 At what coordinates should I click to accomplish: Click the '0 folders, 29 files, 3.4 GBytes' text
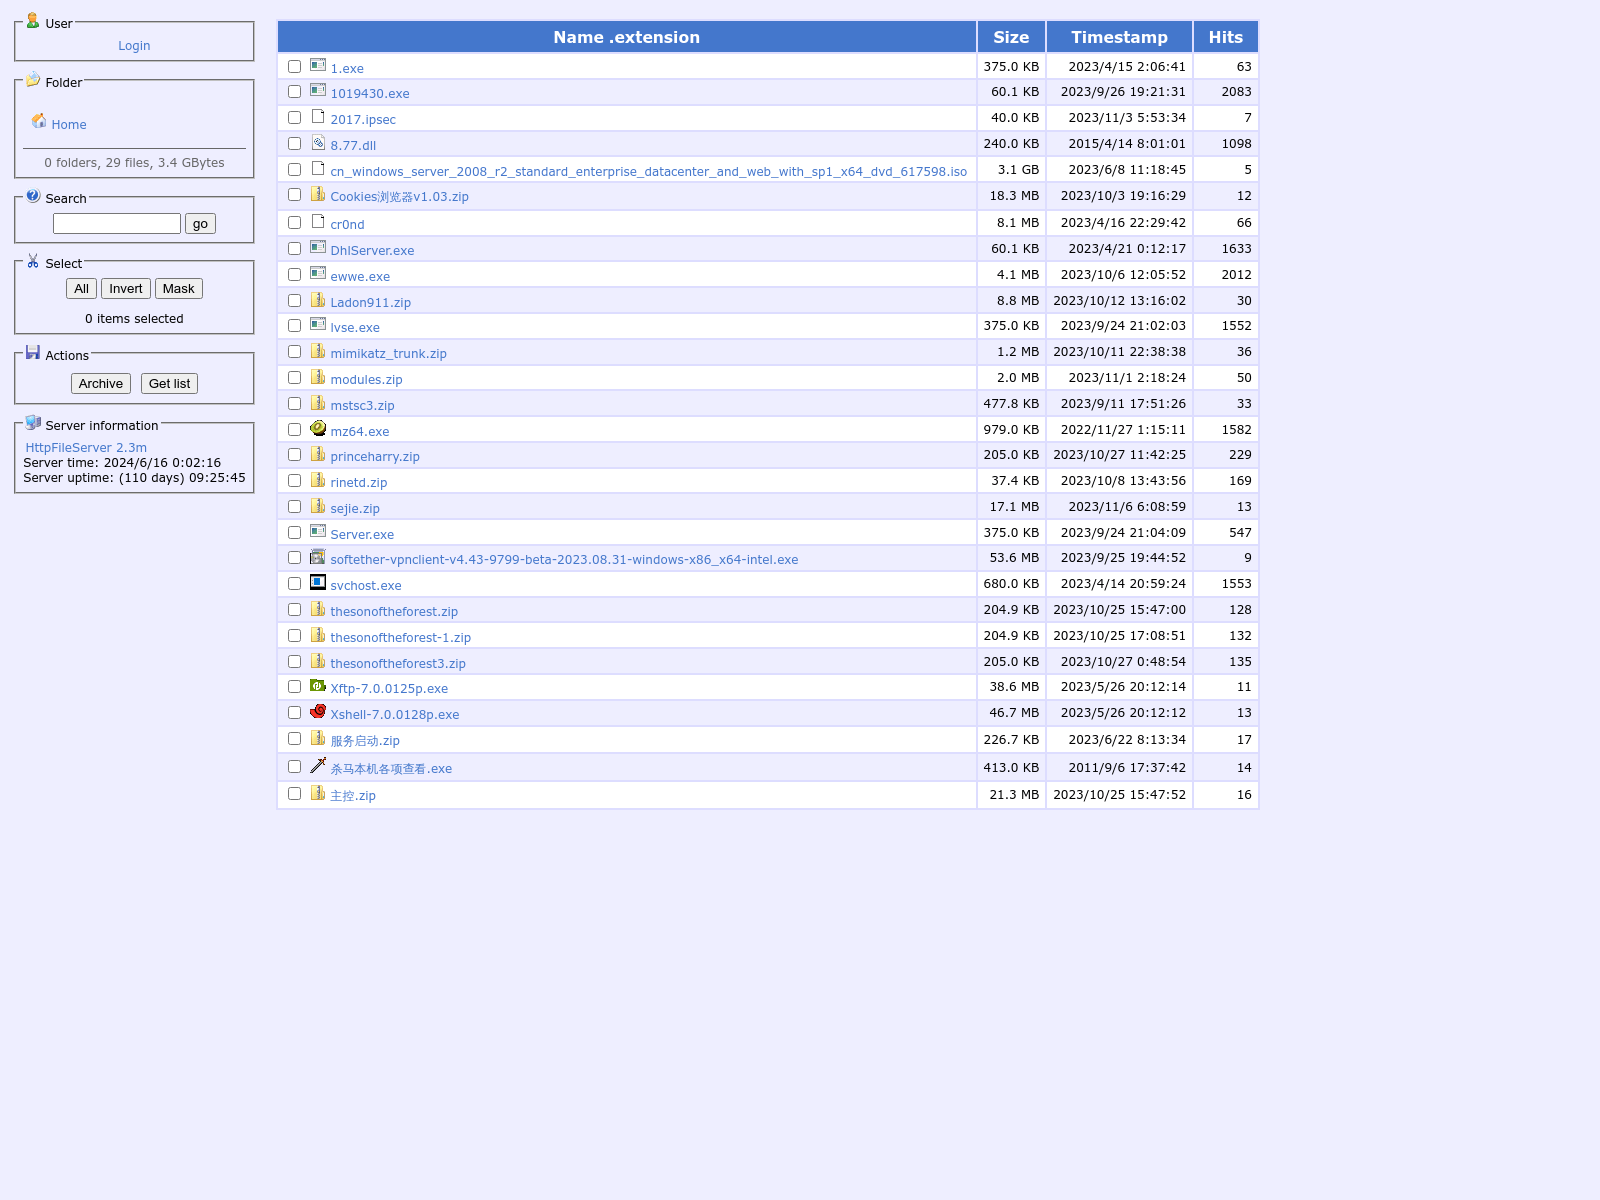(x=134, y=163)
